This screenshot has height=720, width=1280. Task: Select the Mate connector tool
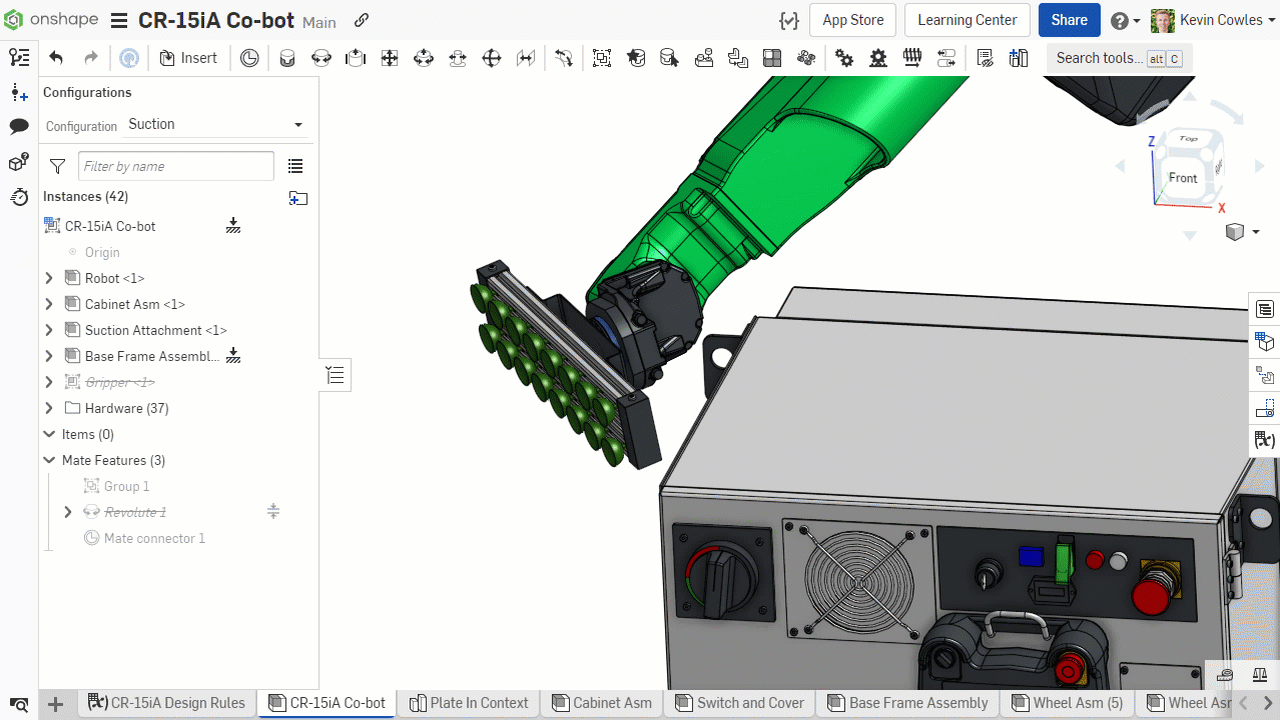(x=250, y=58)
